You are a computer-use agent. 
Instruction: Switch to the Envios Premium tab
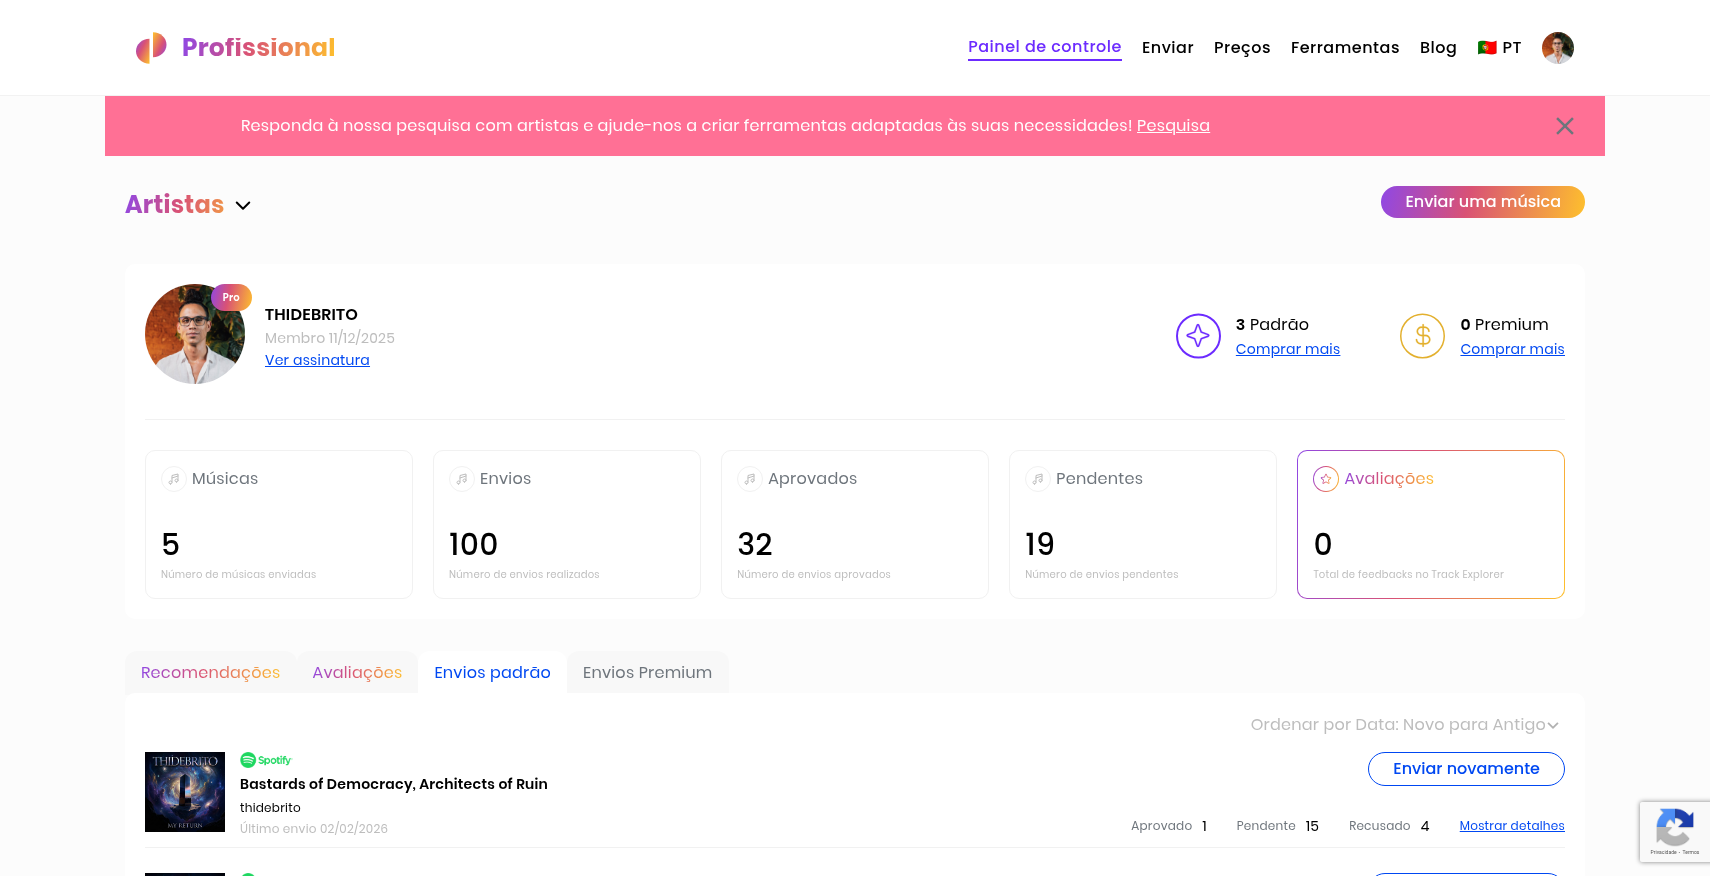pos(647,673)
